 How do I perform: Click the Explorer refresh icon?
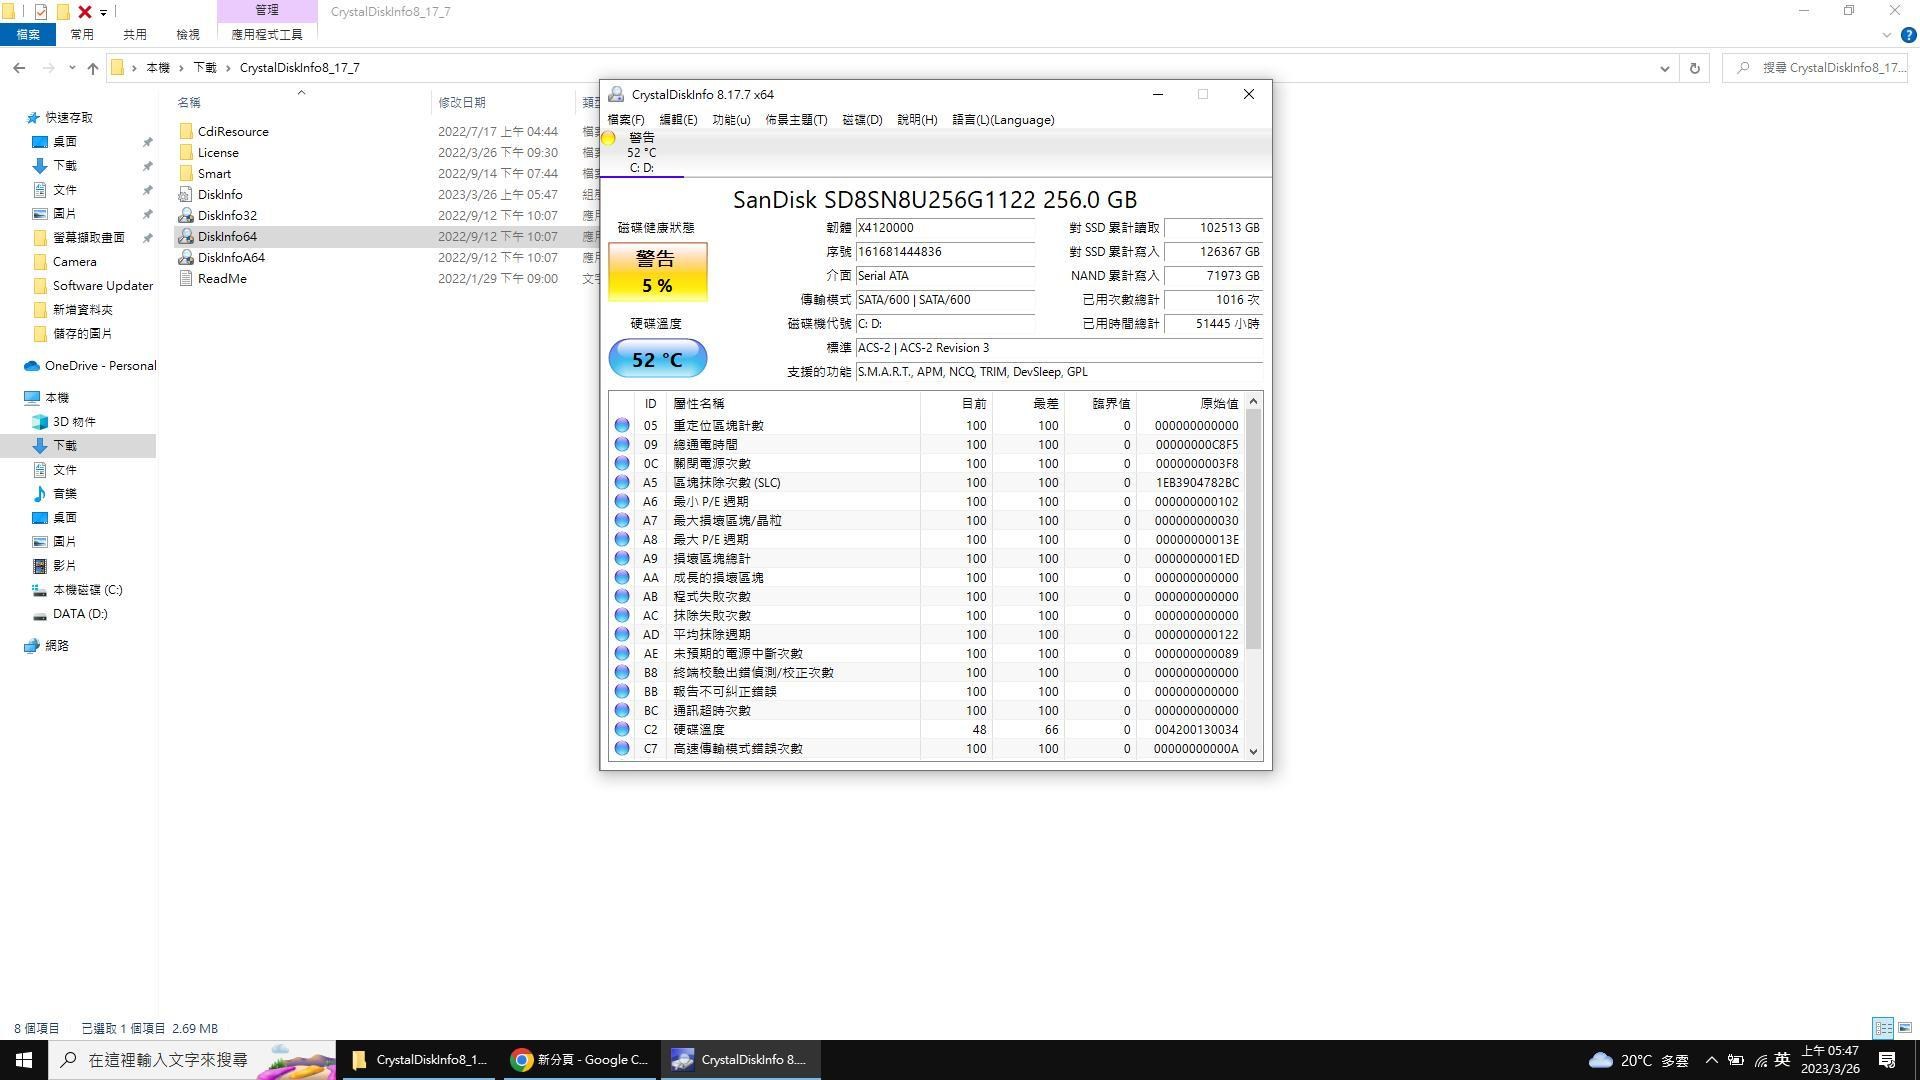(1694, 68)
